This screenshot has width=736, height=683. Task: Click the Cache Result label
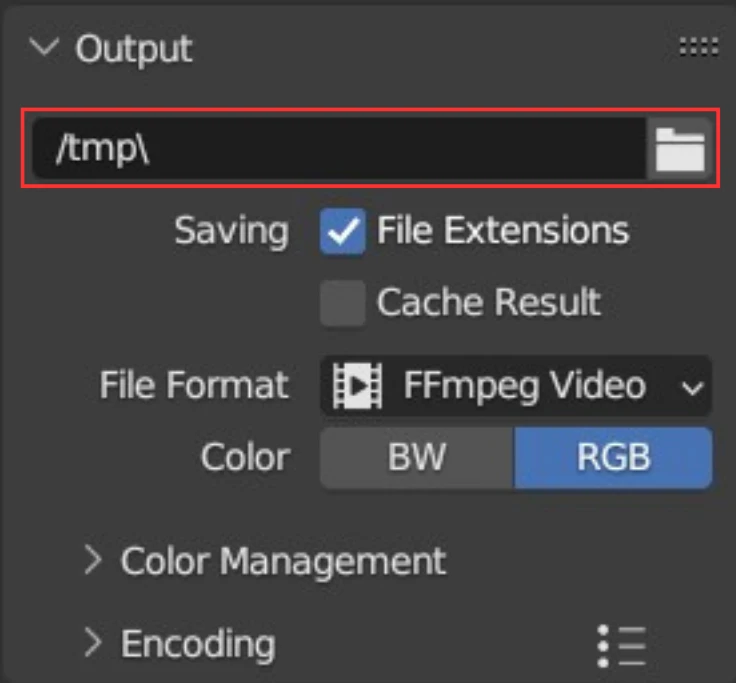click(x=489, y=301)
